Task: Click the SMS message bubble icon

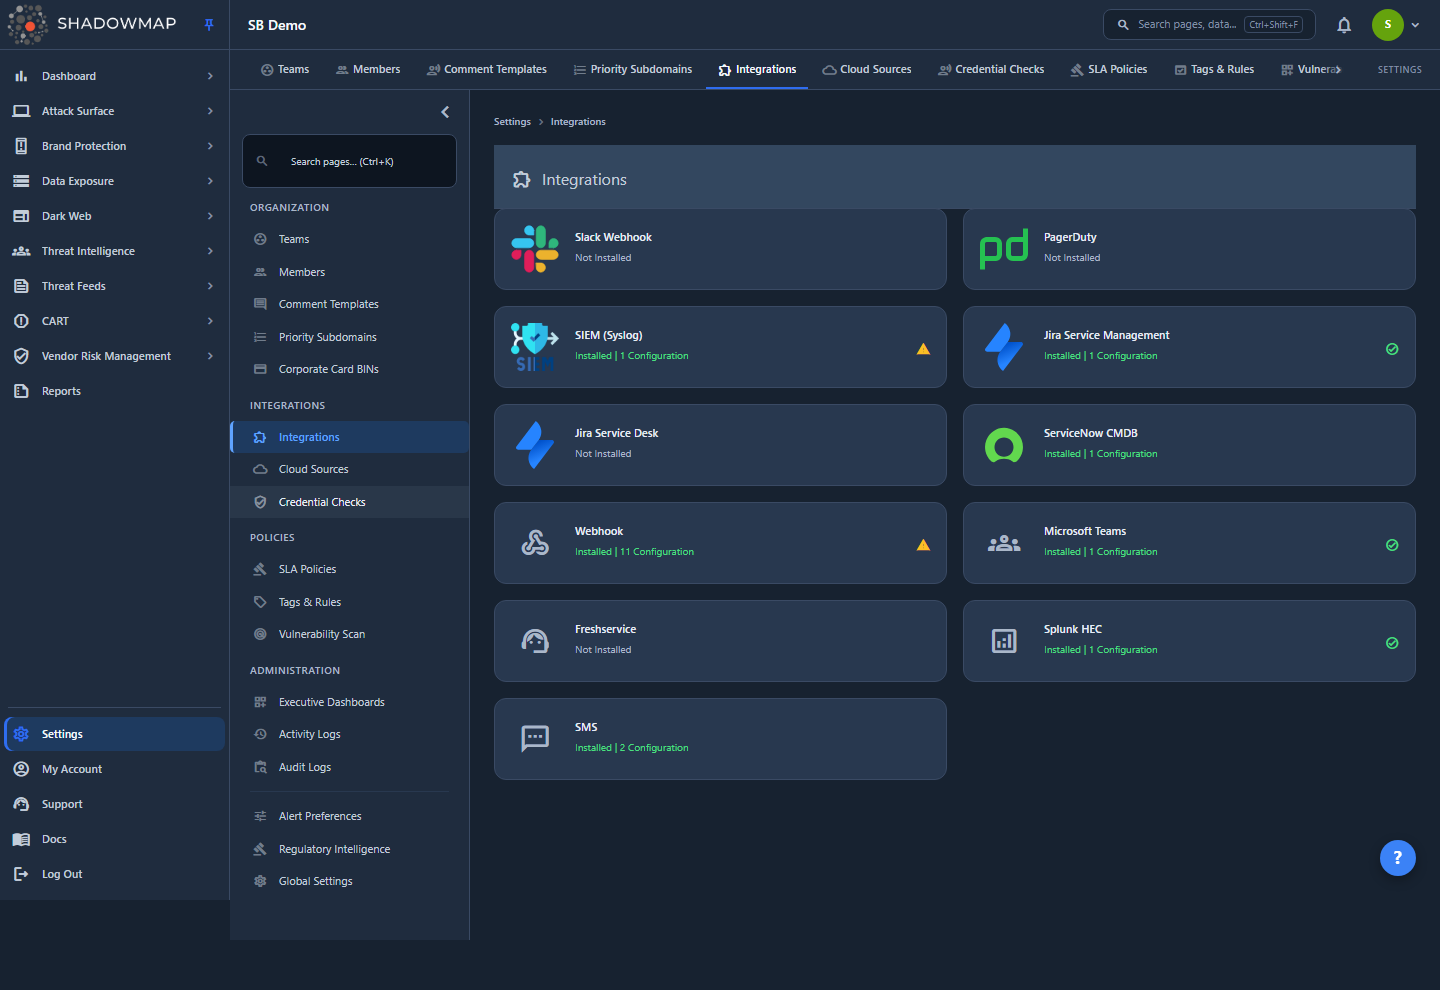Action: (x=535, y=739)
